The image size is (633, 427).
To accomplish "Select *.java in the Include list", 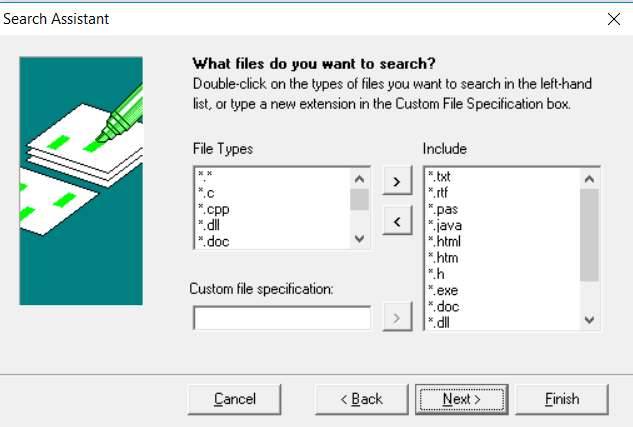I will [444, 225].
